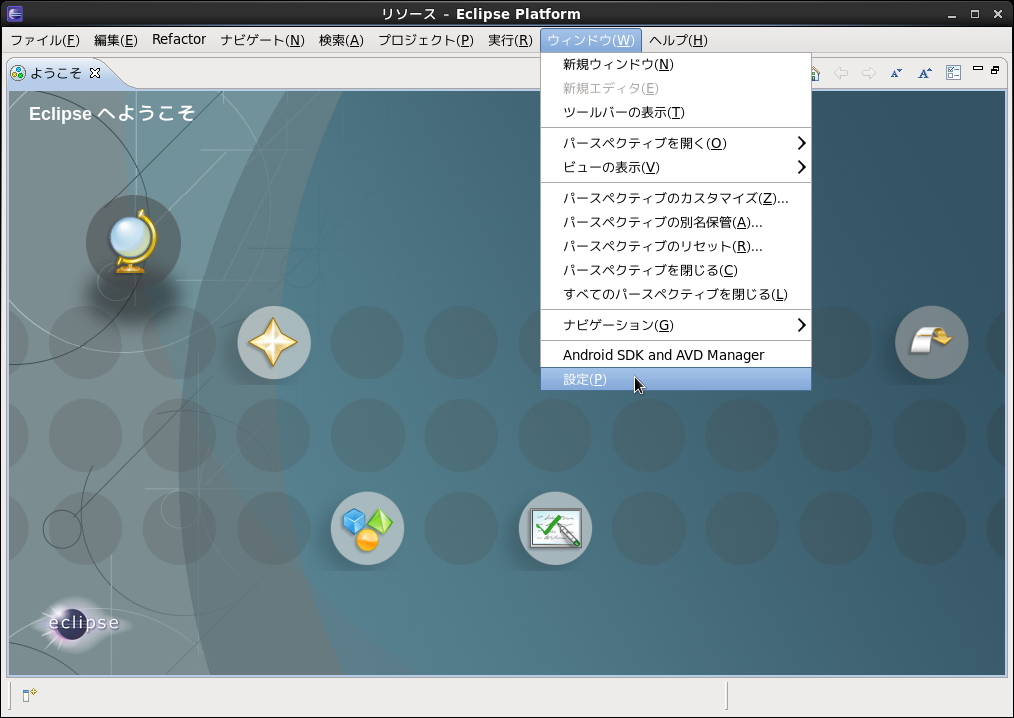This screenshot has height=718, width=1014.
Task: Open the Overview globe icon
Action: pyautogui.click(x=133, y=243)
